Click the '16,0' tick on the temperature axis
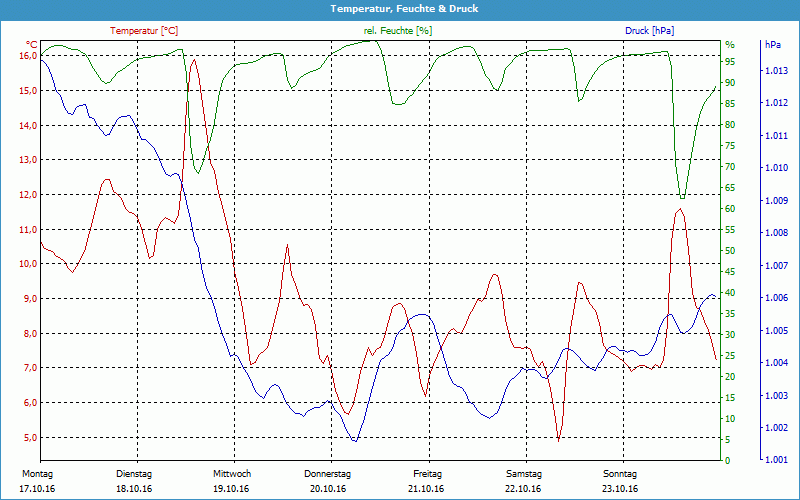This screenshot has height=500, width=800. (29, 56)
